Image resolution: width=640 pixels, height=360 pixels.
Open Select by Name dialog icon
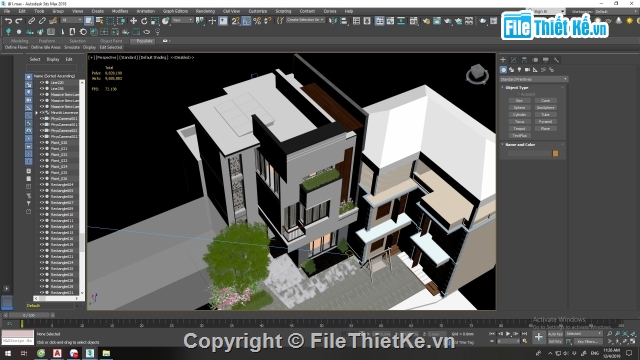(x=99, y=21)
